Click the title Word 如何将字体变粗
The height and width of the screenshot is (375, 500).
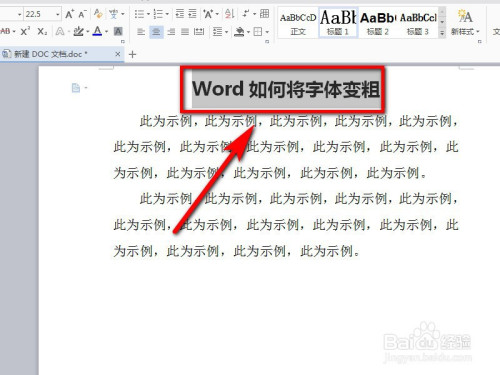286,89
